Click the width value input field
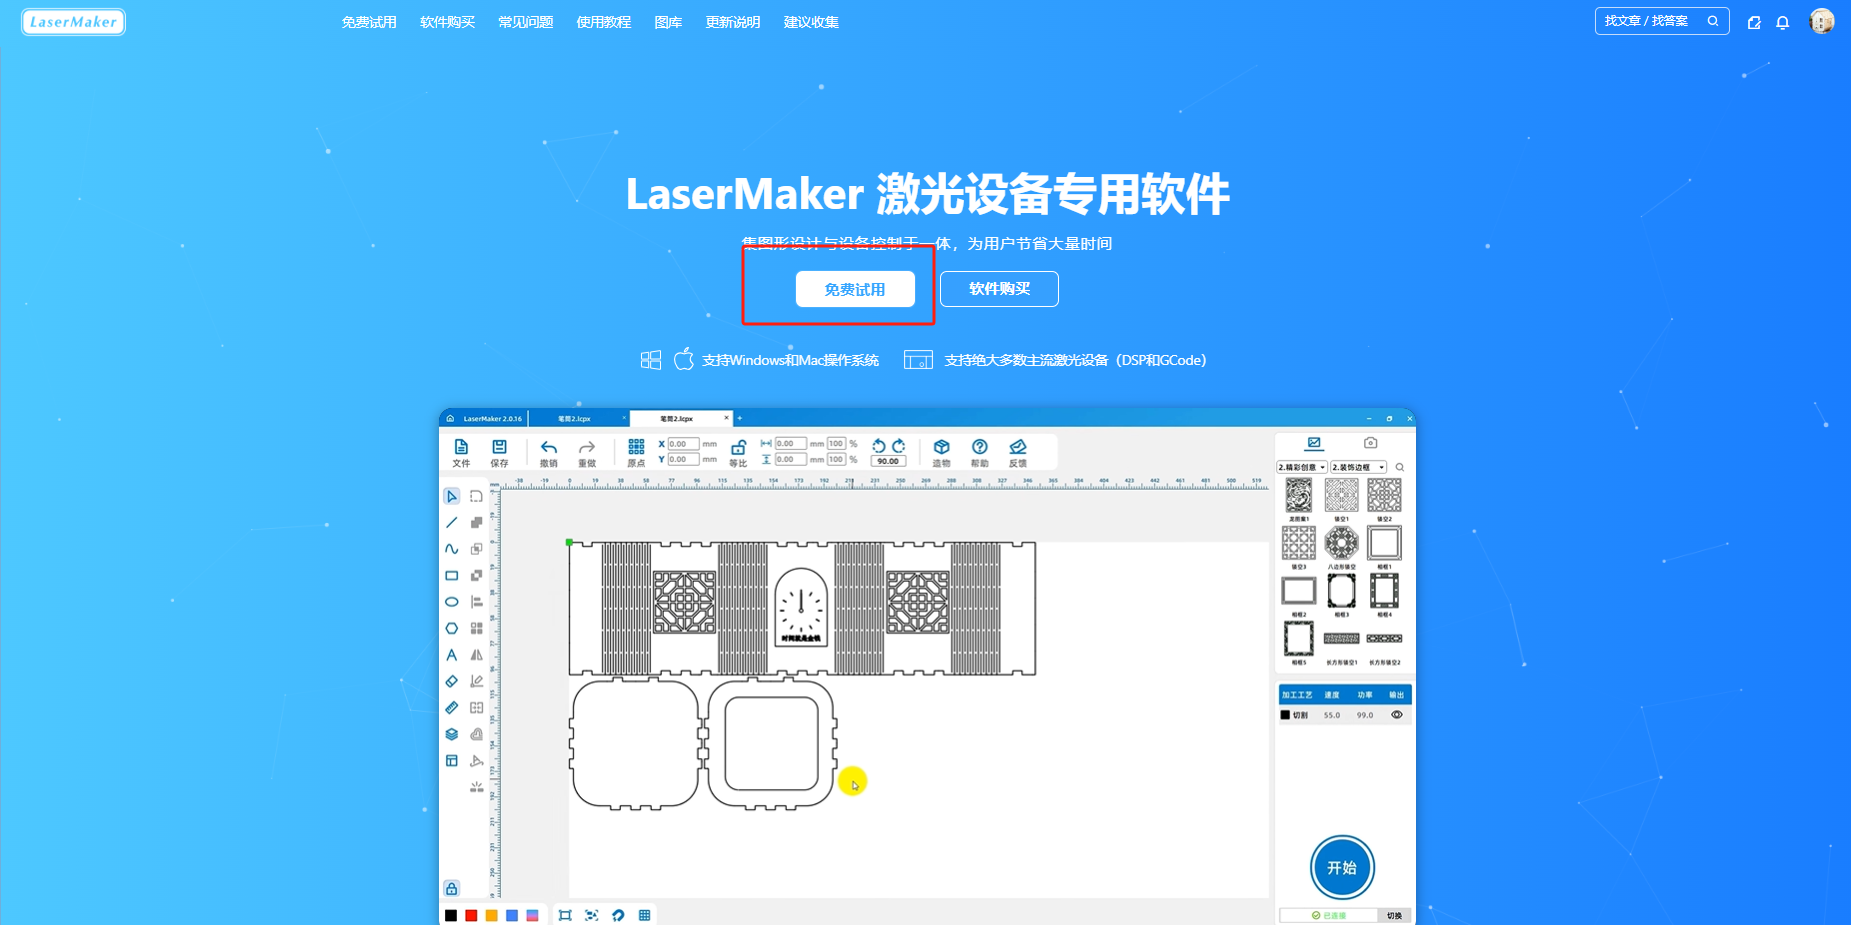This screenshot has height=925, width=1851. tap(791, 443)
